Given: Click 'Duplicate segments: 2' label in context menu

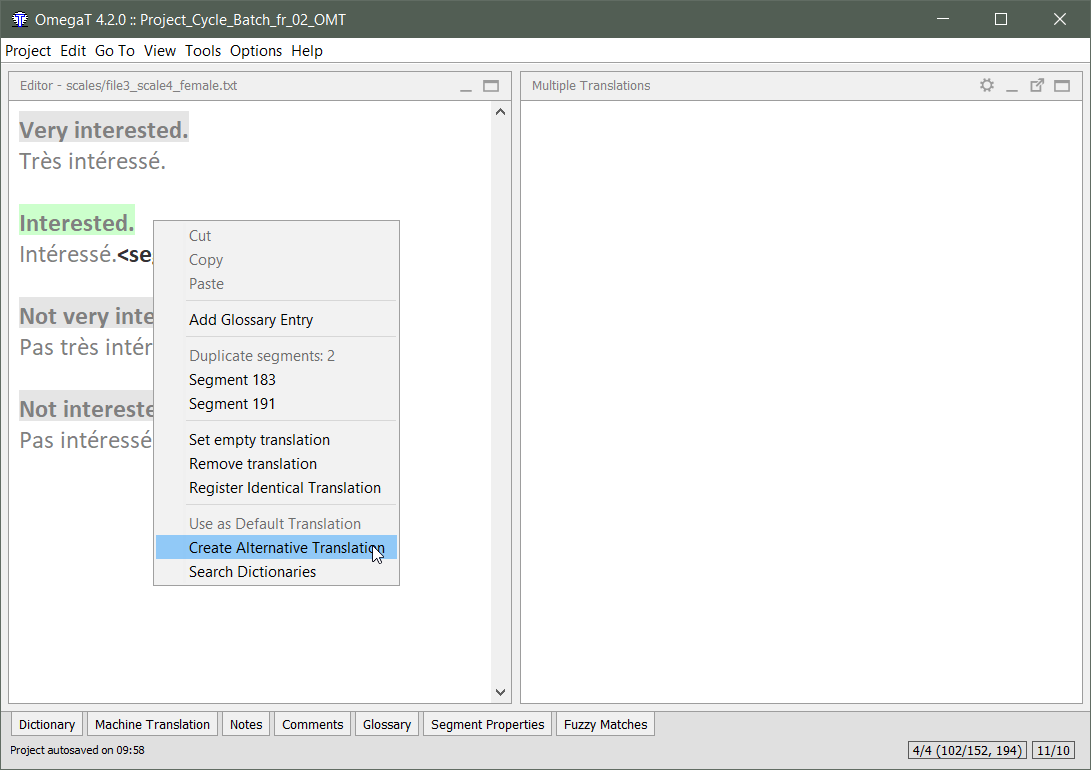Looking at the screenshot, I should point(262,356).
